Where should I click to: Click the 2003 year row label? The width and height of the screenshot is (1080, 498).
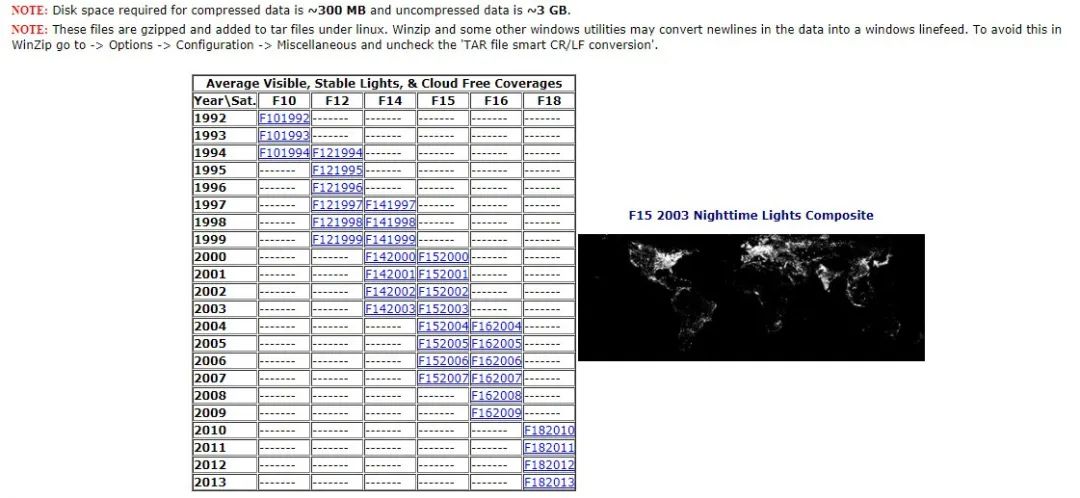tap(210, 309)
